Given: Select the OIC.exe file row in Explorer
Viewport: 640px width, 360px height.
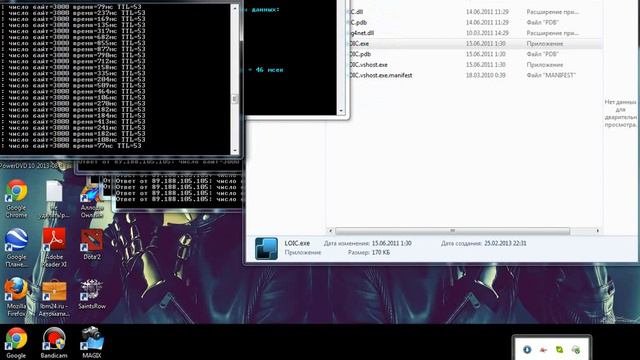Looking at the screenshot, I should (x=476, y=44).
